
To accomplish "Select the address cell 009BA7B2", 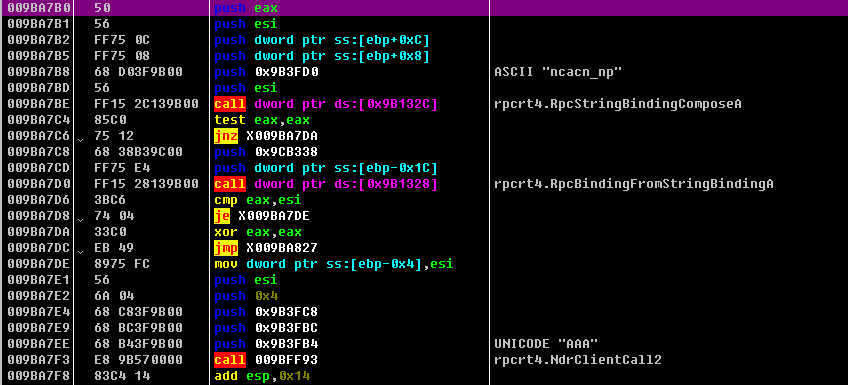I will point(38,40).
